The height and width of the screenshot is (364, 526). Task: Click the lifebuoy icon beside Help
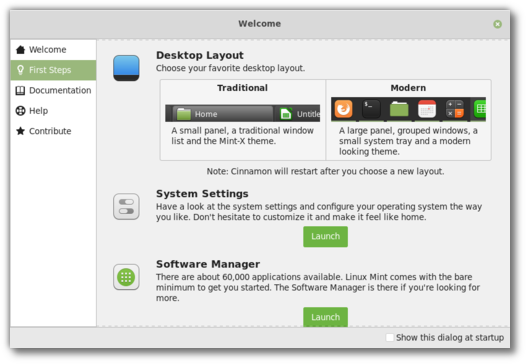pos(20,111)
